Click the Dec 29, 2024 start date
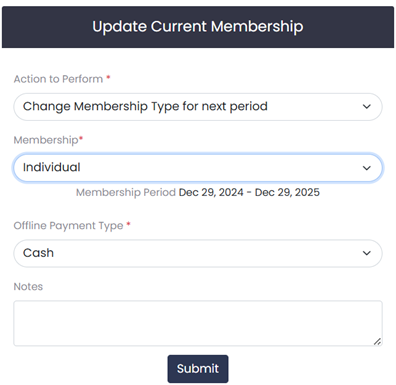Image resolution: width=396 pixels, height=385 pixels. (211, 192)
